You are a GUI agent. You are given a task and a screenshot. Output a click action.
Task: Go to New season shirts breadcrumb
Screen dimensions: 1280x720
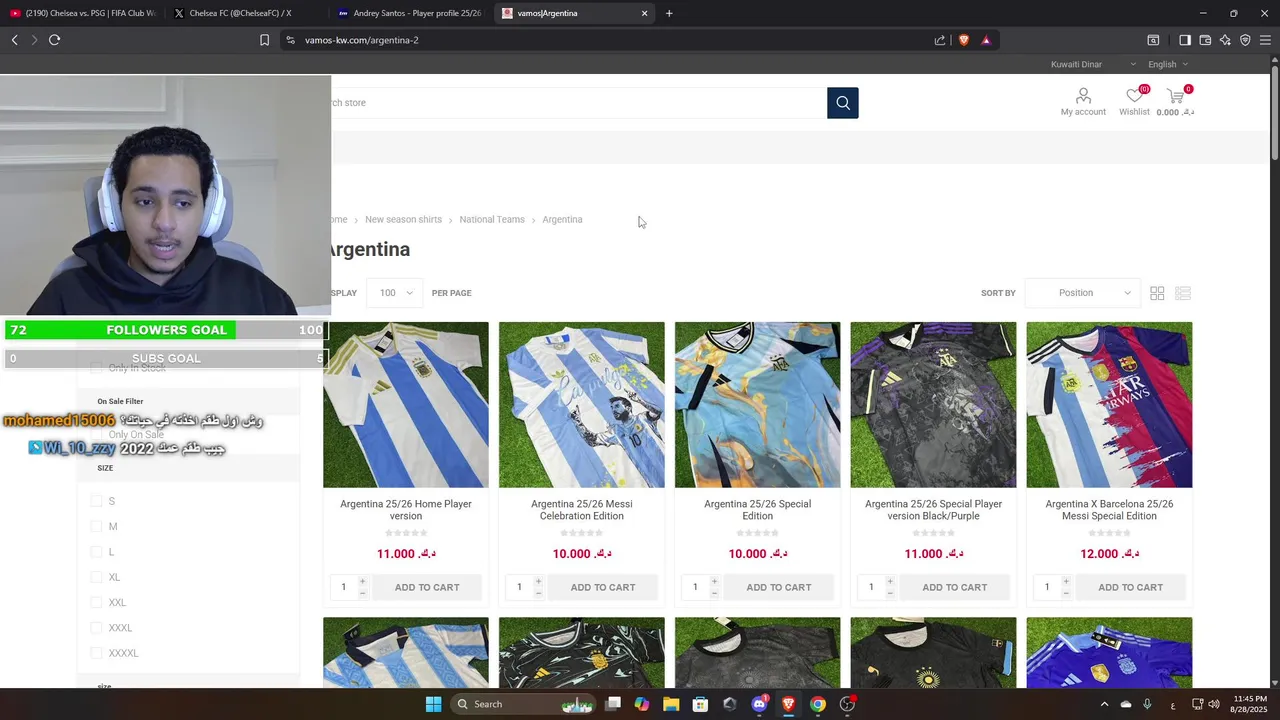[x=403, y=219]
